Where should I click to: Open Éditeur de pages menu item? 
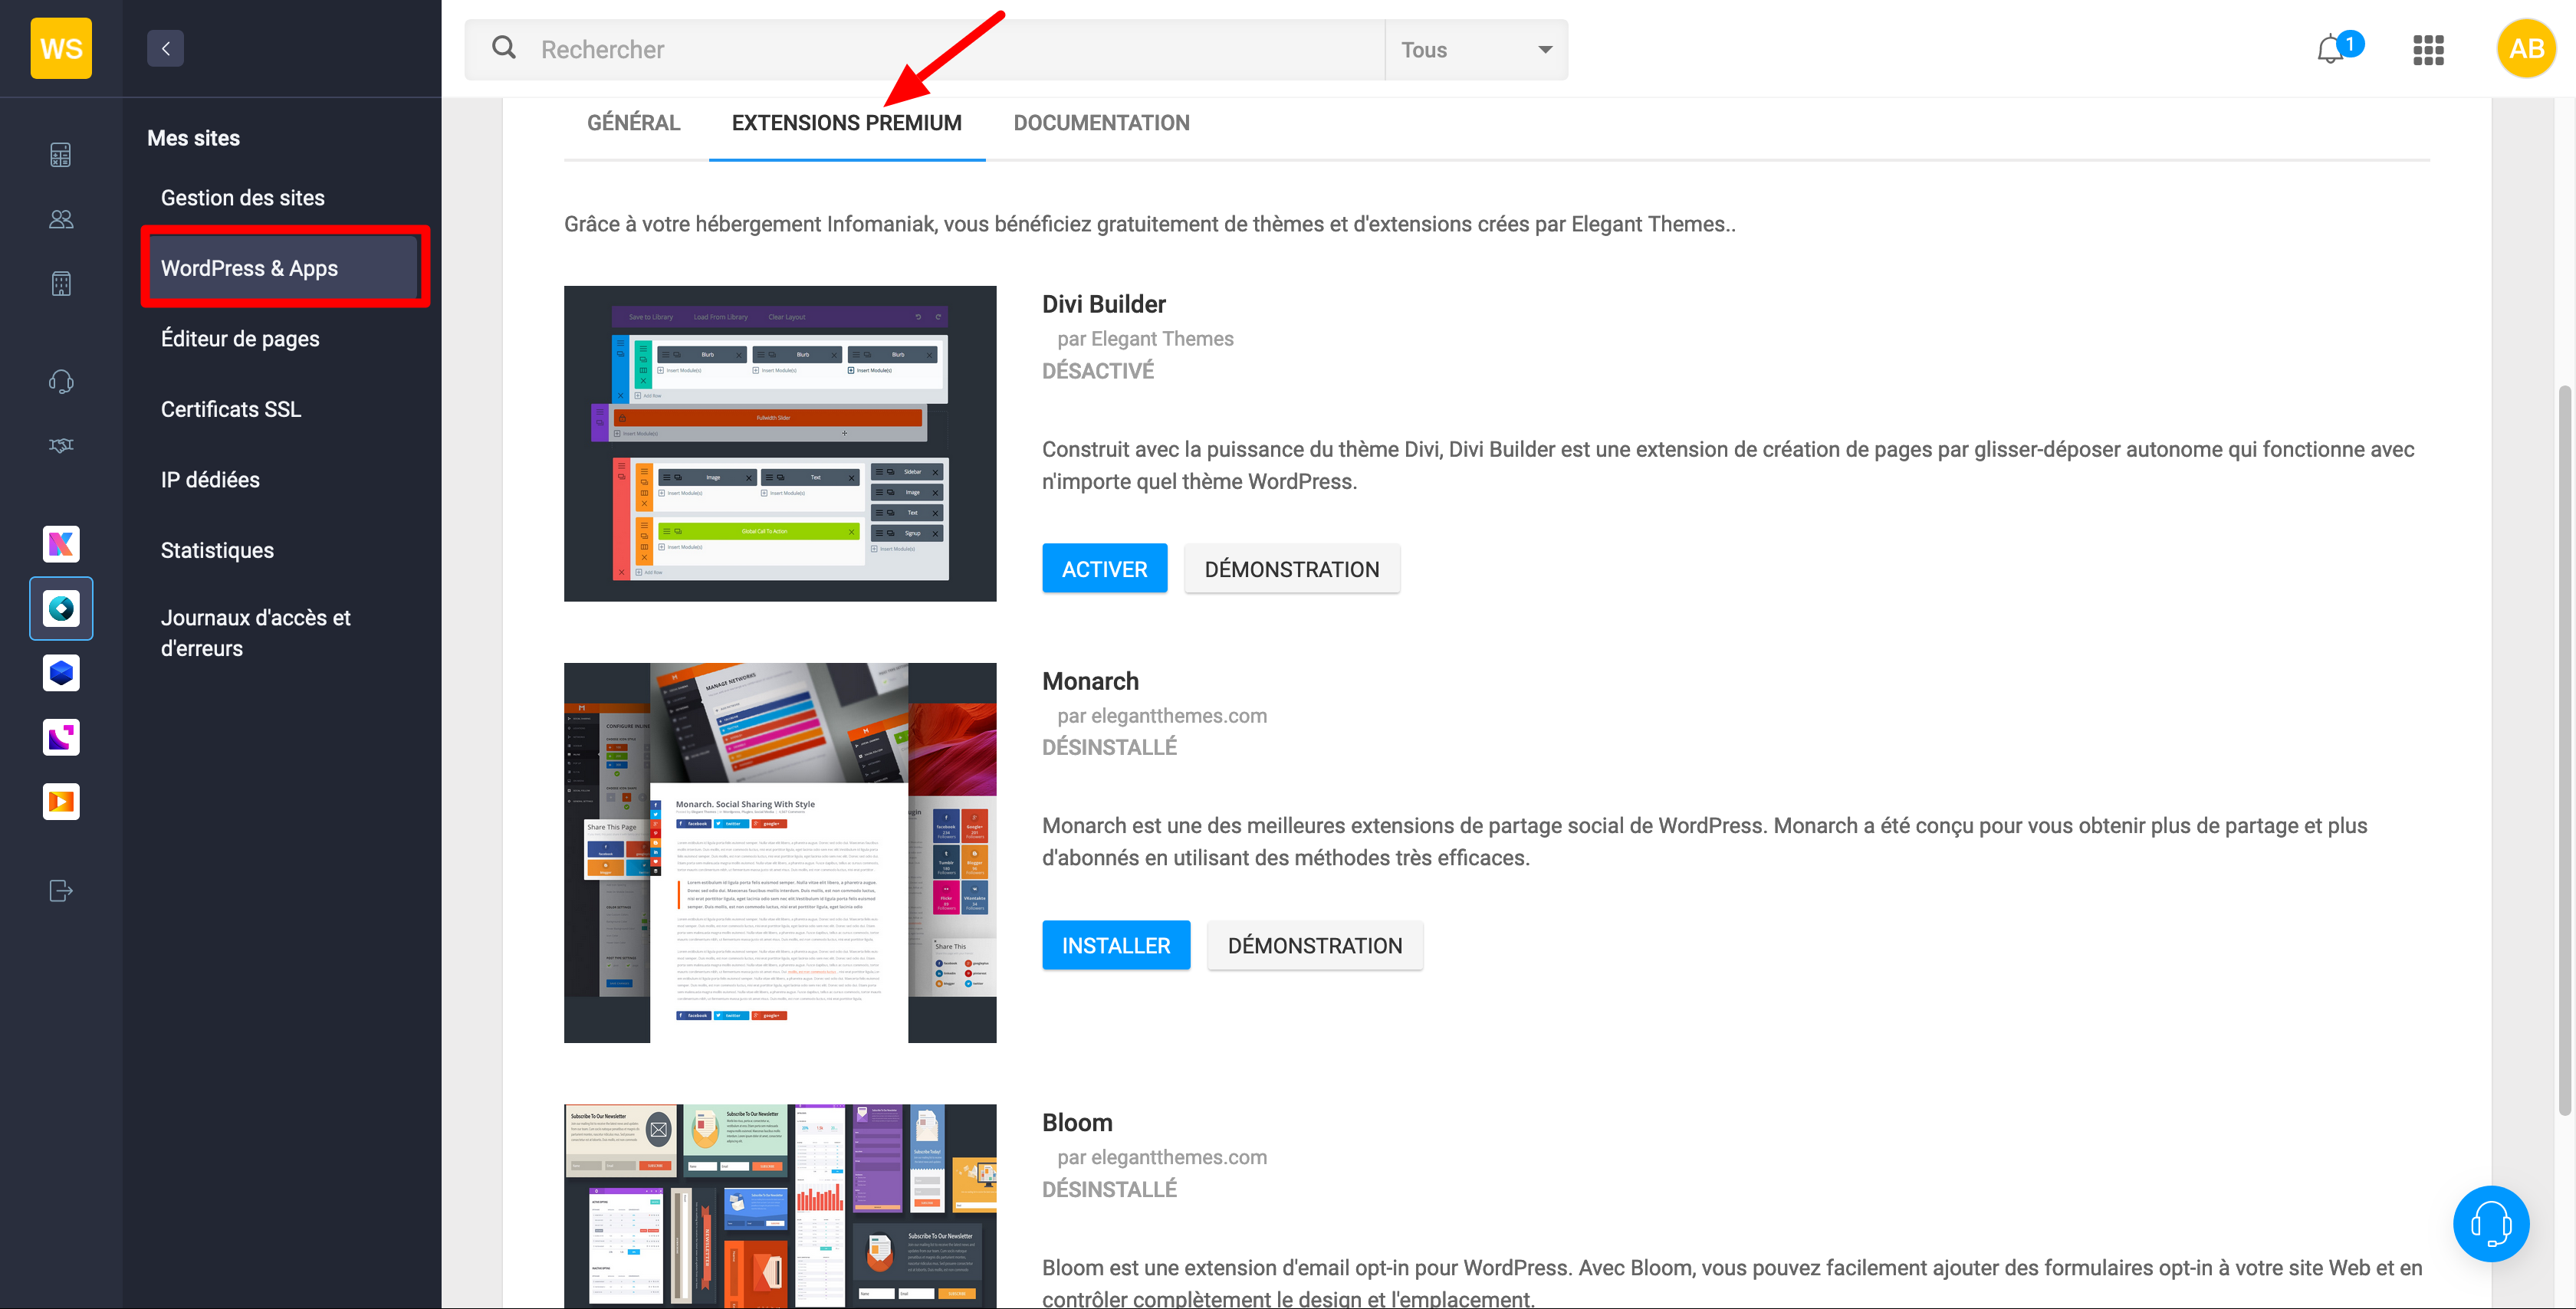(240, 338)
